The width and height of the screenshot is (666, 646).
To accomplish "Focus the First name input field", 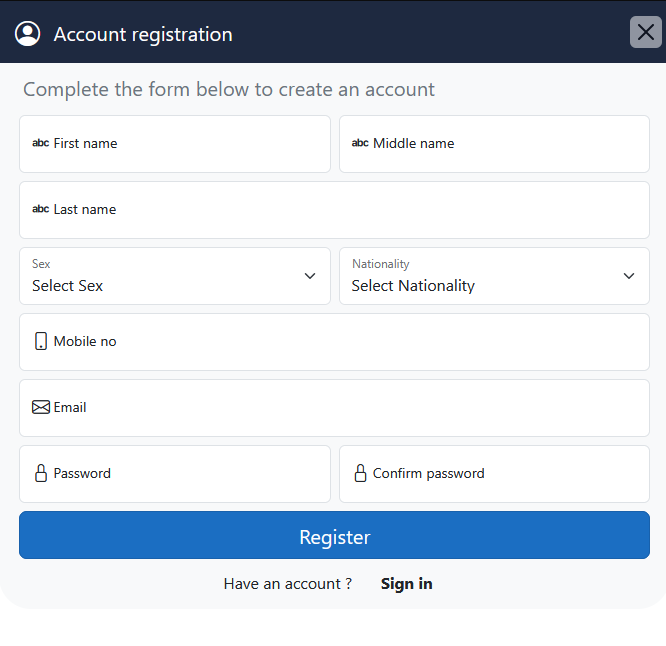I will click(x=190, y=144).
